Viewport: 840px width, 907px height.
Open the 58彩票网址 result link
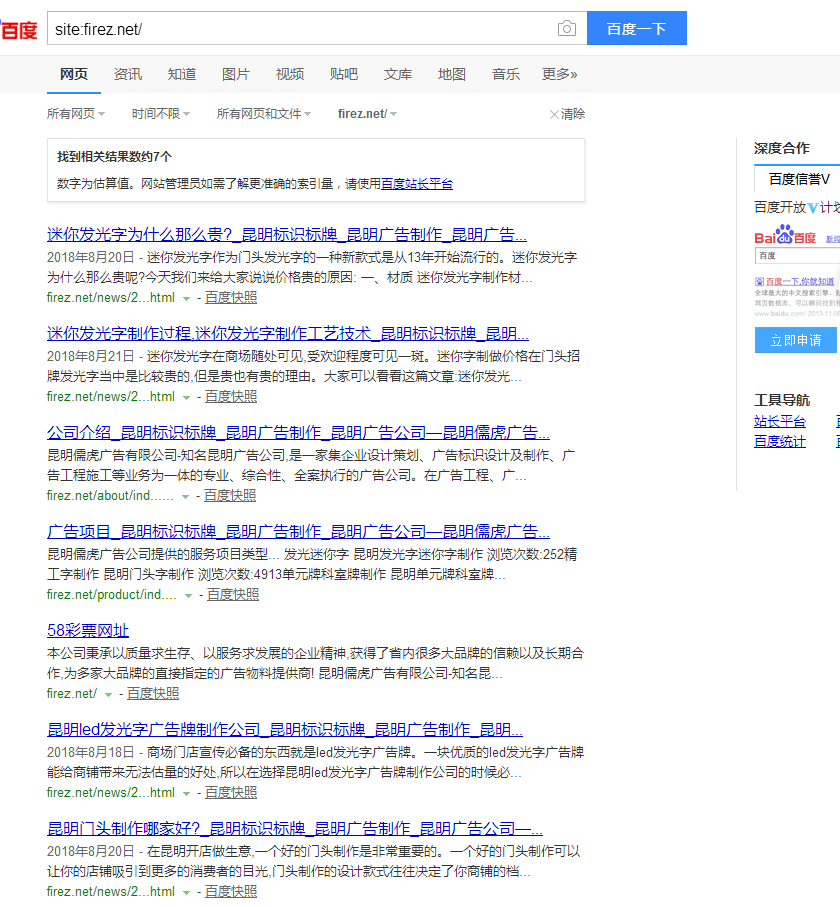(x=88, y=630)
